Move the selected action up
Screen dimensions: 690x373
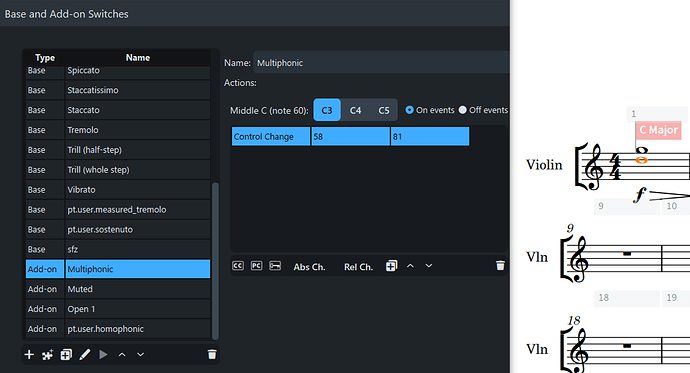pyautogui.click(x=410, y=266)
